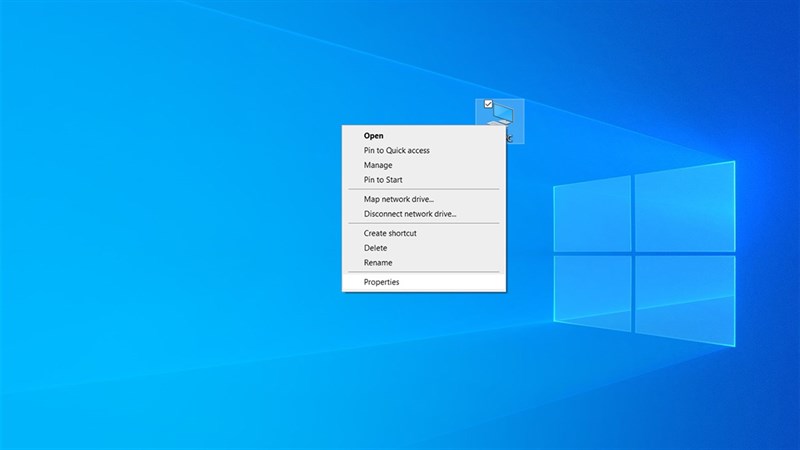
Task: Select Map network drive option
Action: point(399,199)
